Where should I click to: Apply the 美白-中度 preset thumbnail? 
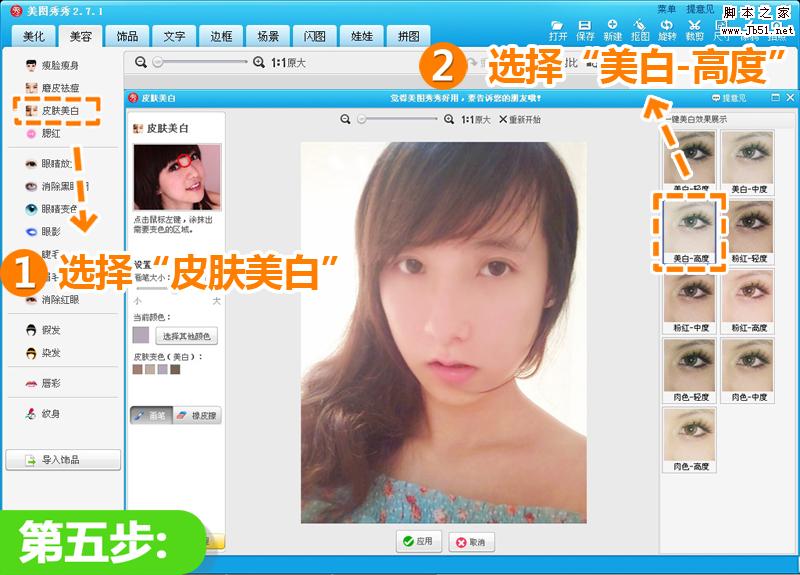[x=748, y=162]
